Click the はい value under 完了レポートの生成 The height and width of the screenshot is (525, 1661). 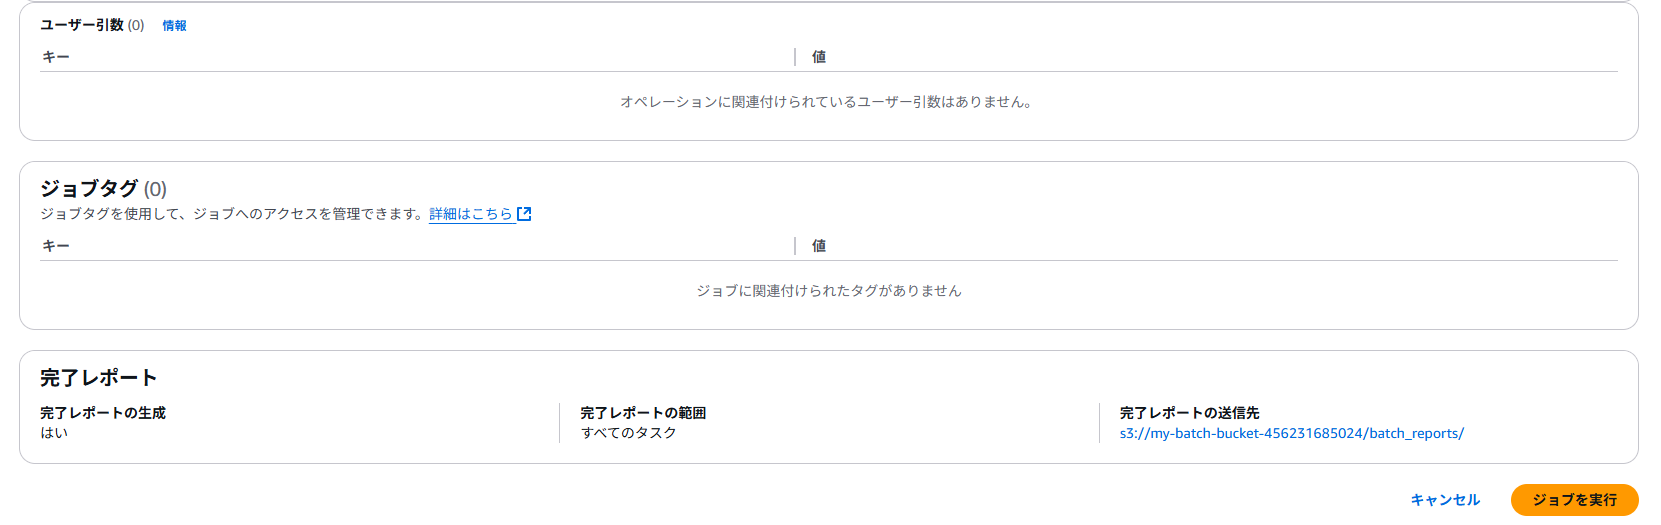(54, 433)
